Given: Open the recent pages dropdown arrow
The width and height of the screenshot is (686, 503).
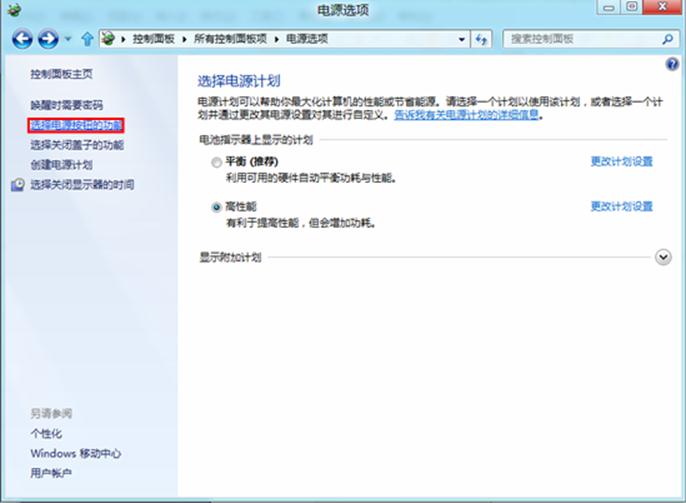Looking at the screenshot, I should pyautogui.click(x=68, y=39).
